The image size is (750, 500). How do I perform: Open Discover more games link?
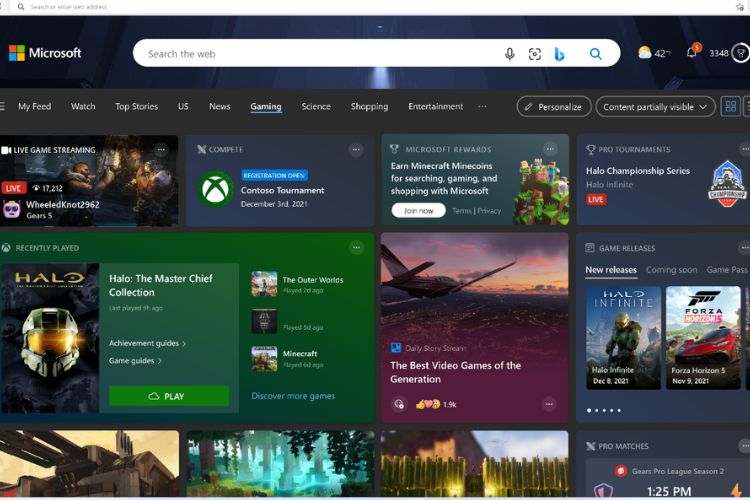coord(293,396)
